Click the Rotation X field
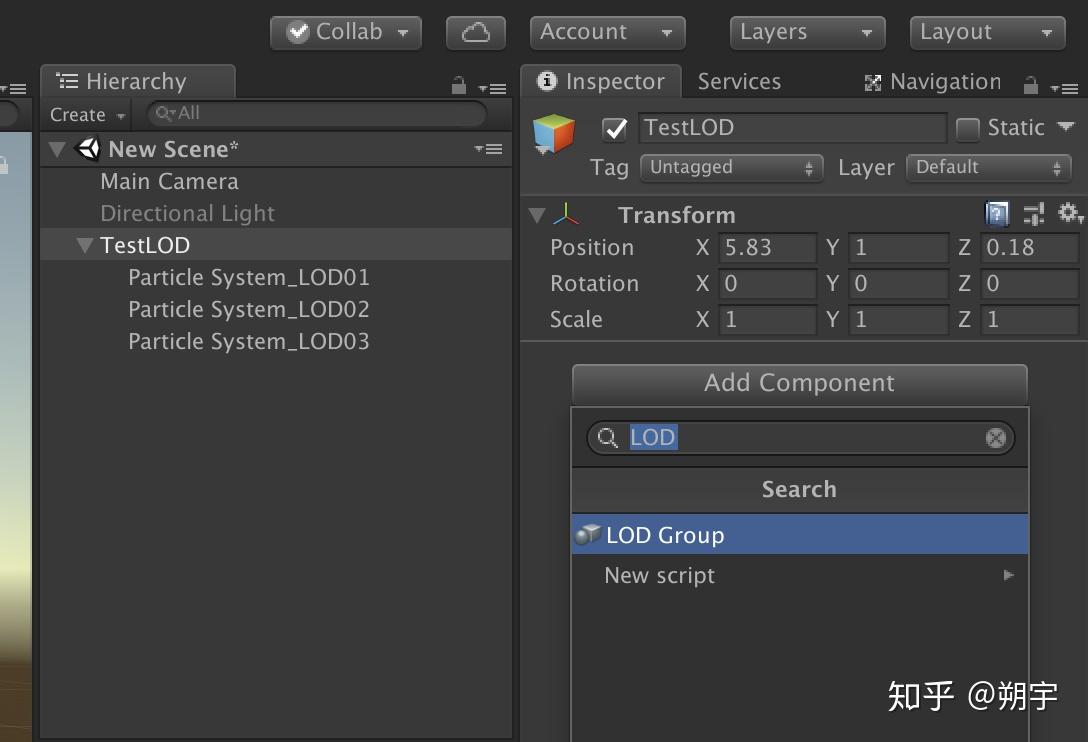Image resolution: width=1088 pixels, height=742 pixels. pyautogui.click(x=767, y=284)
